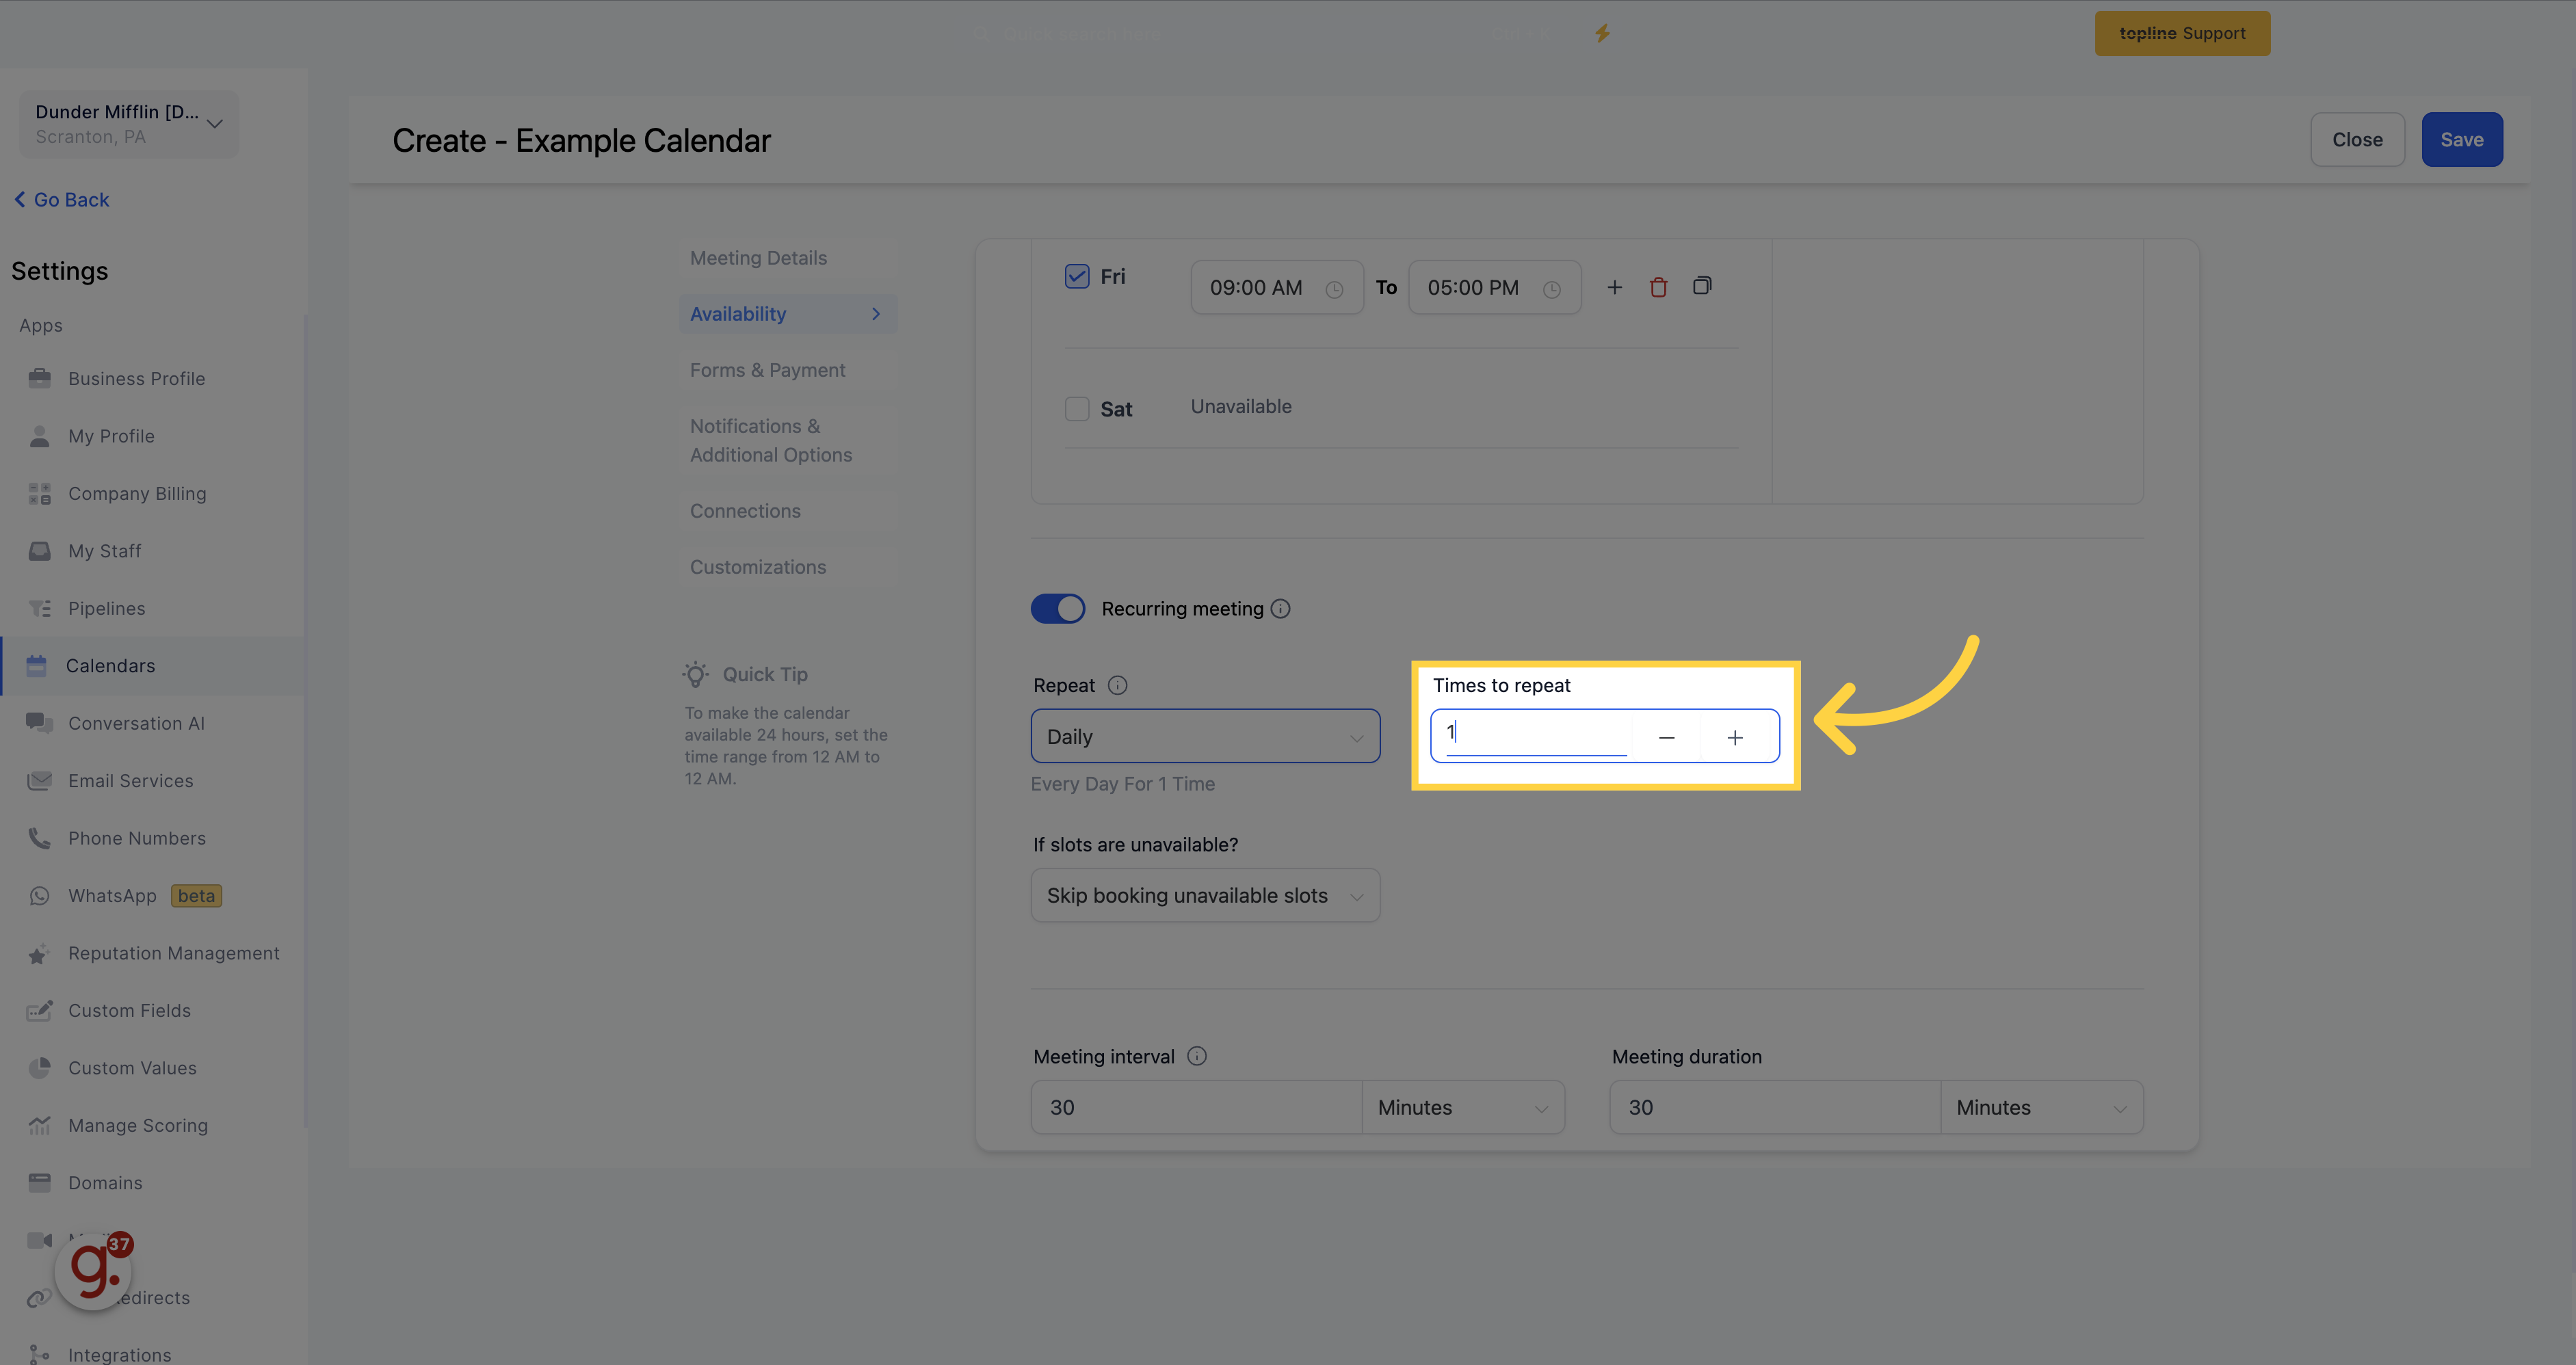Switch to the Connections section

745,511
